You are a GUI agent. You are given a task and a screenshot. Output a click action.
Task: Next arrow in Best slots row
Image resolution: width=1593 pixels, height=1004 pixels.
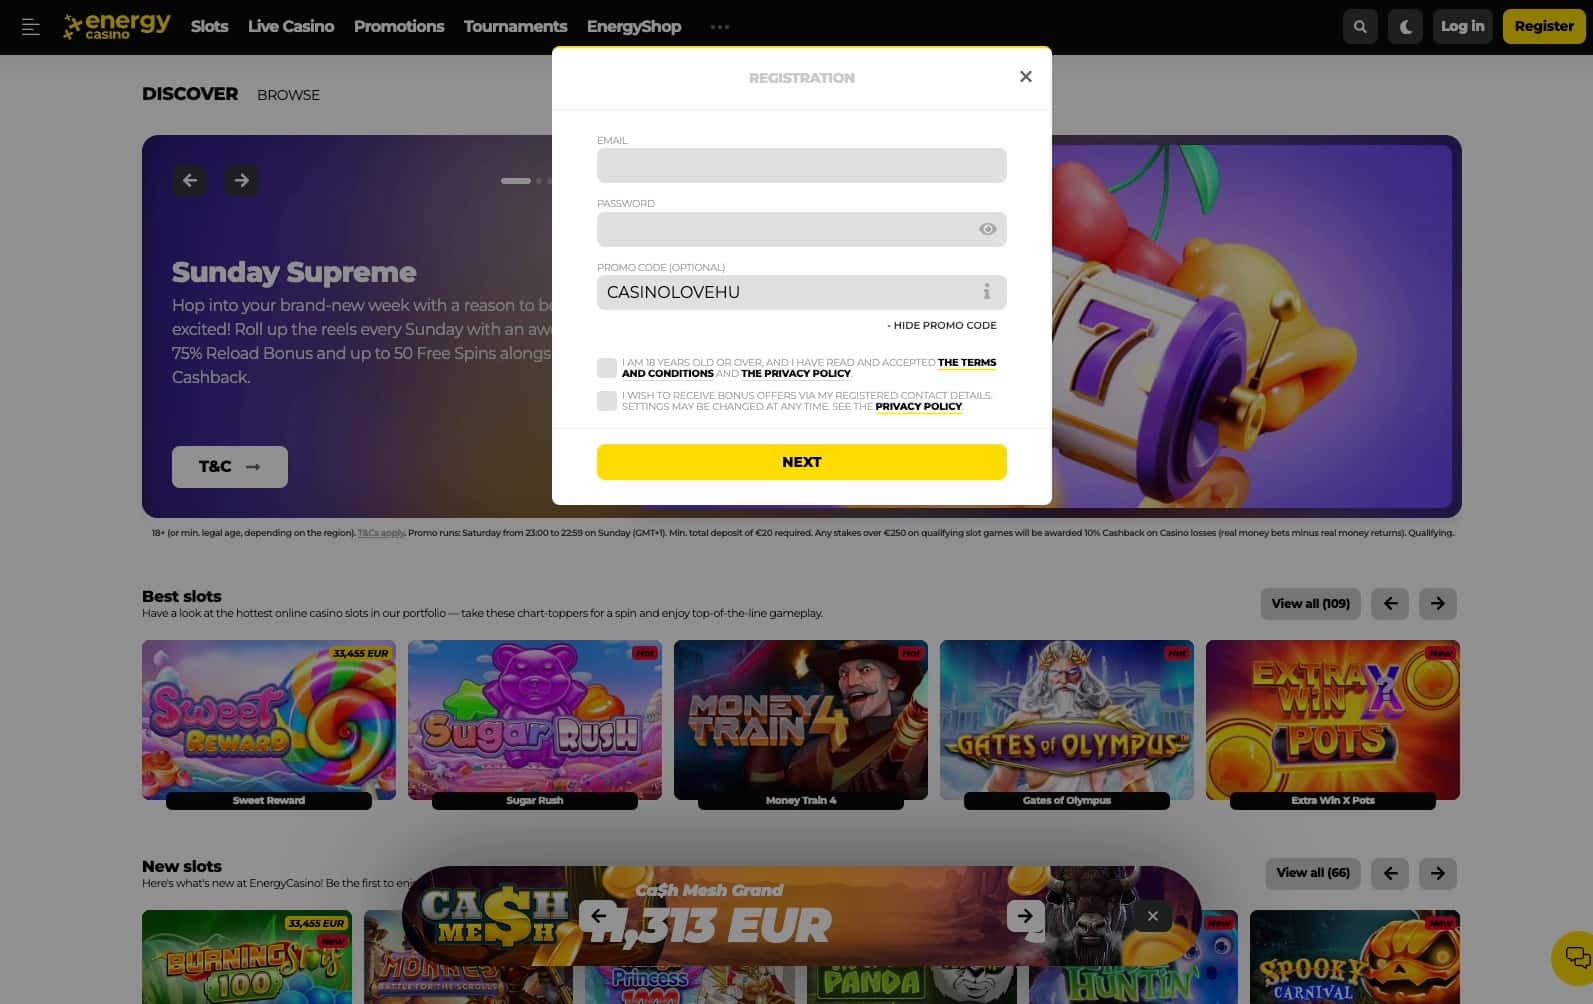point(1438,604)
